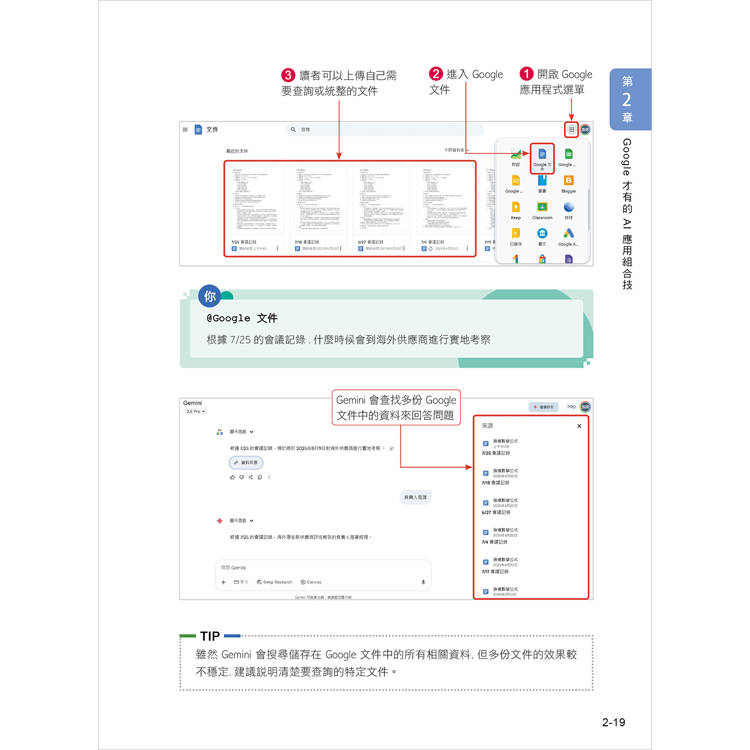Open Google Docs from the apps panel
Screen dimensions: 750x750
click(542, 158)
